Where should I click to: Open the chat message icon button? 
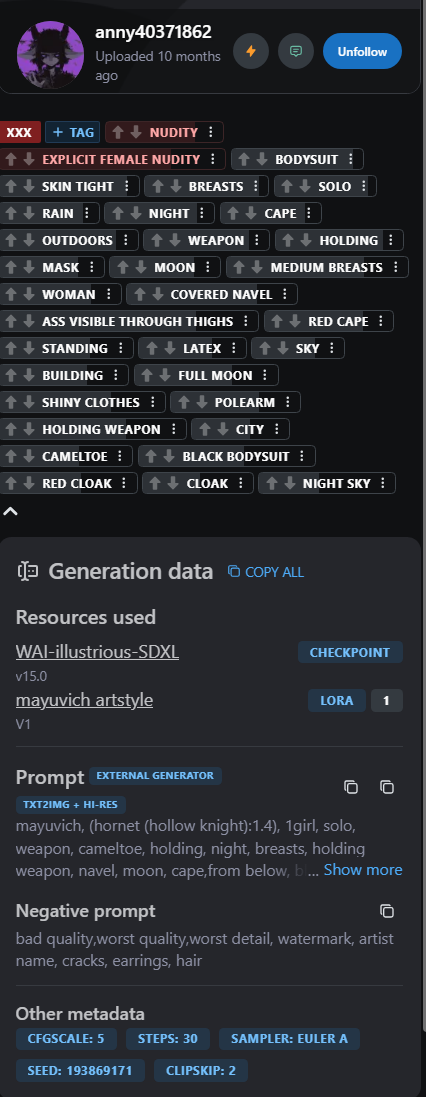point(296,51)
